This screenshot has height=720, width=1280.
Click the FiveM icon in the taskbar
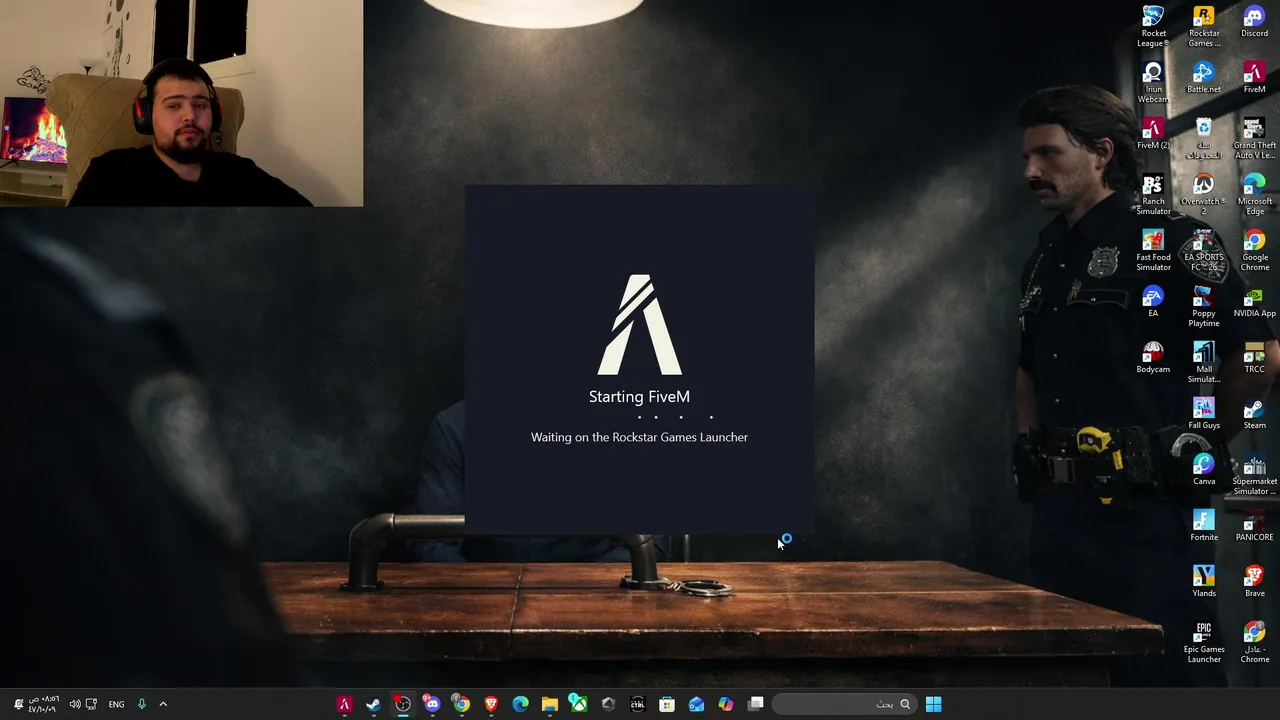[344, 704]
